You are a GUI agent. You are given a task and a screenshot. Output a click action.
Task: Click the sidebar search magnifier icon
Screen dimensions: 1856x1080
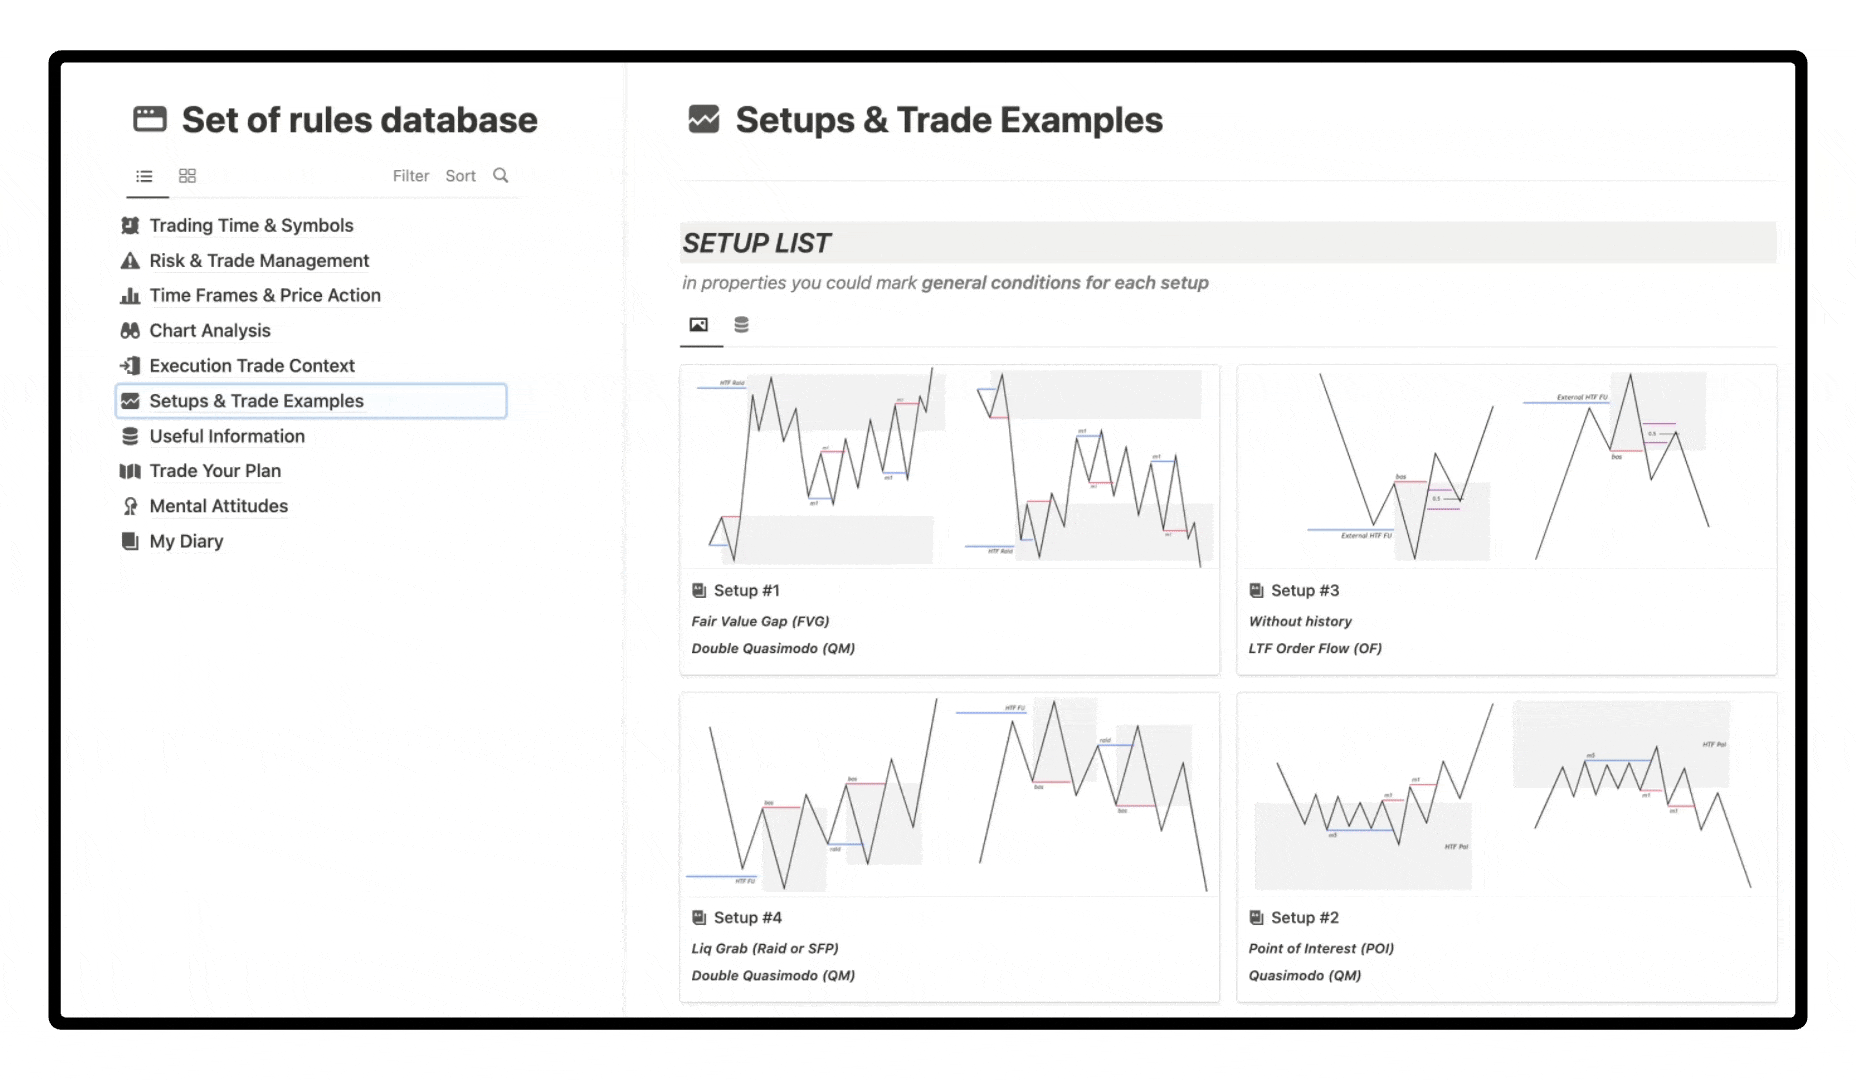(x=501, y=175)
